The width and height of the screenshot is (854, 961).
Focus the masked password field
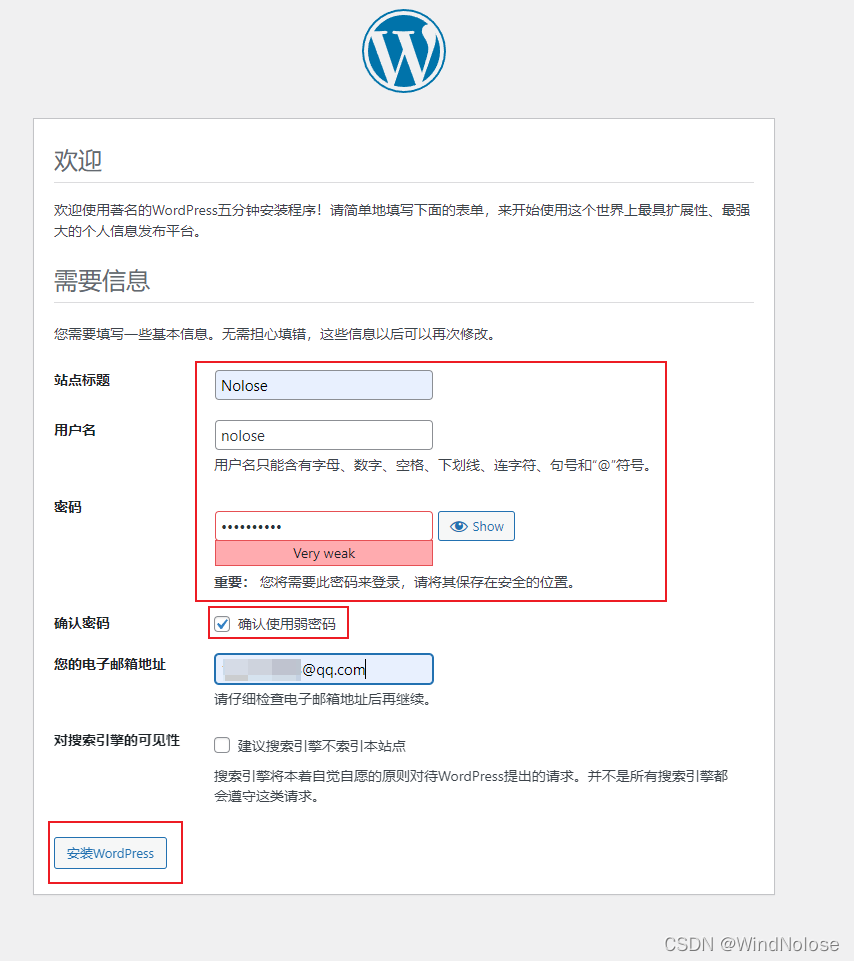pos(324,526)
